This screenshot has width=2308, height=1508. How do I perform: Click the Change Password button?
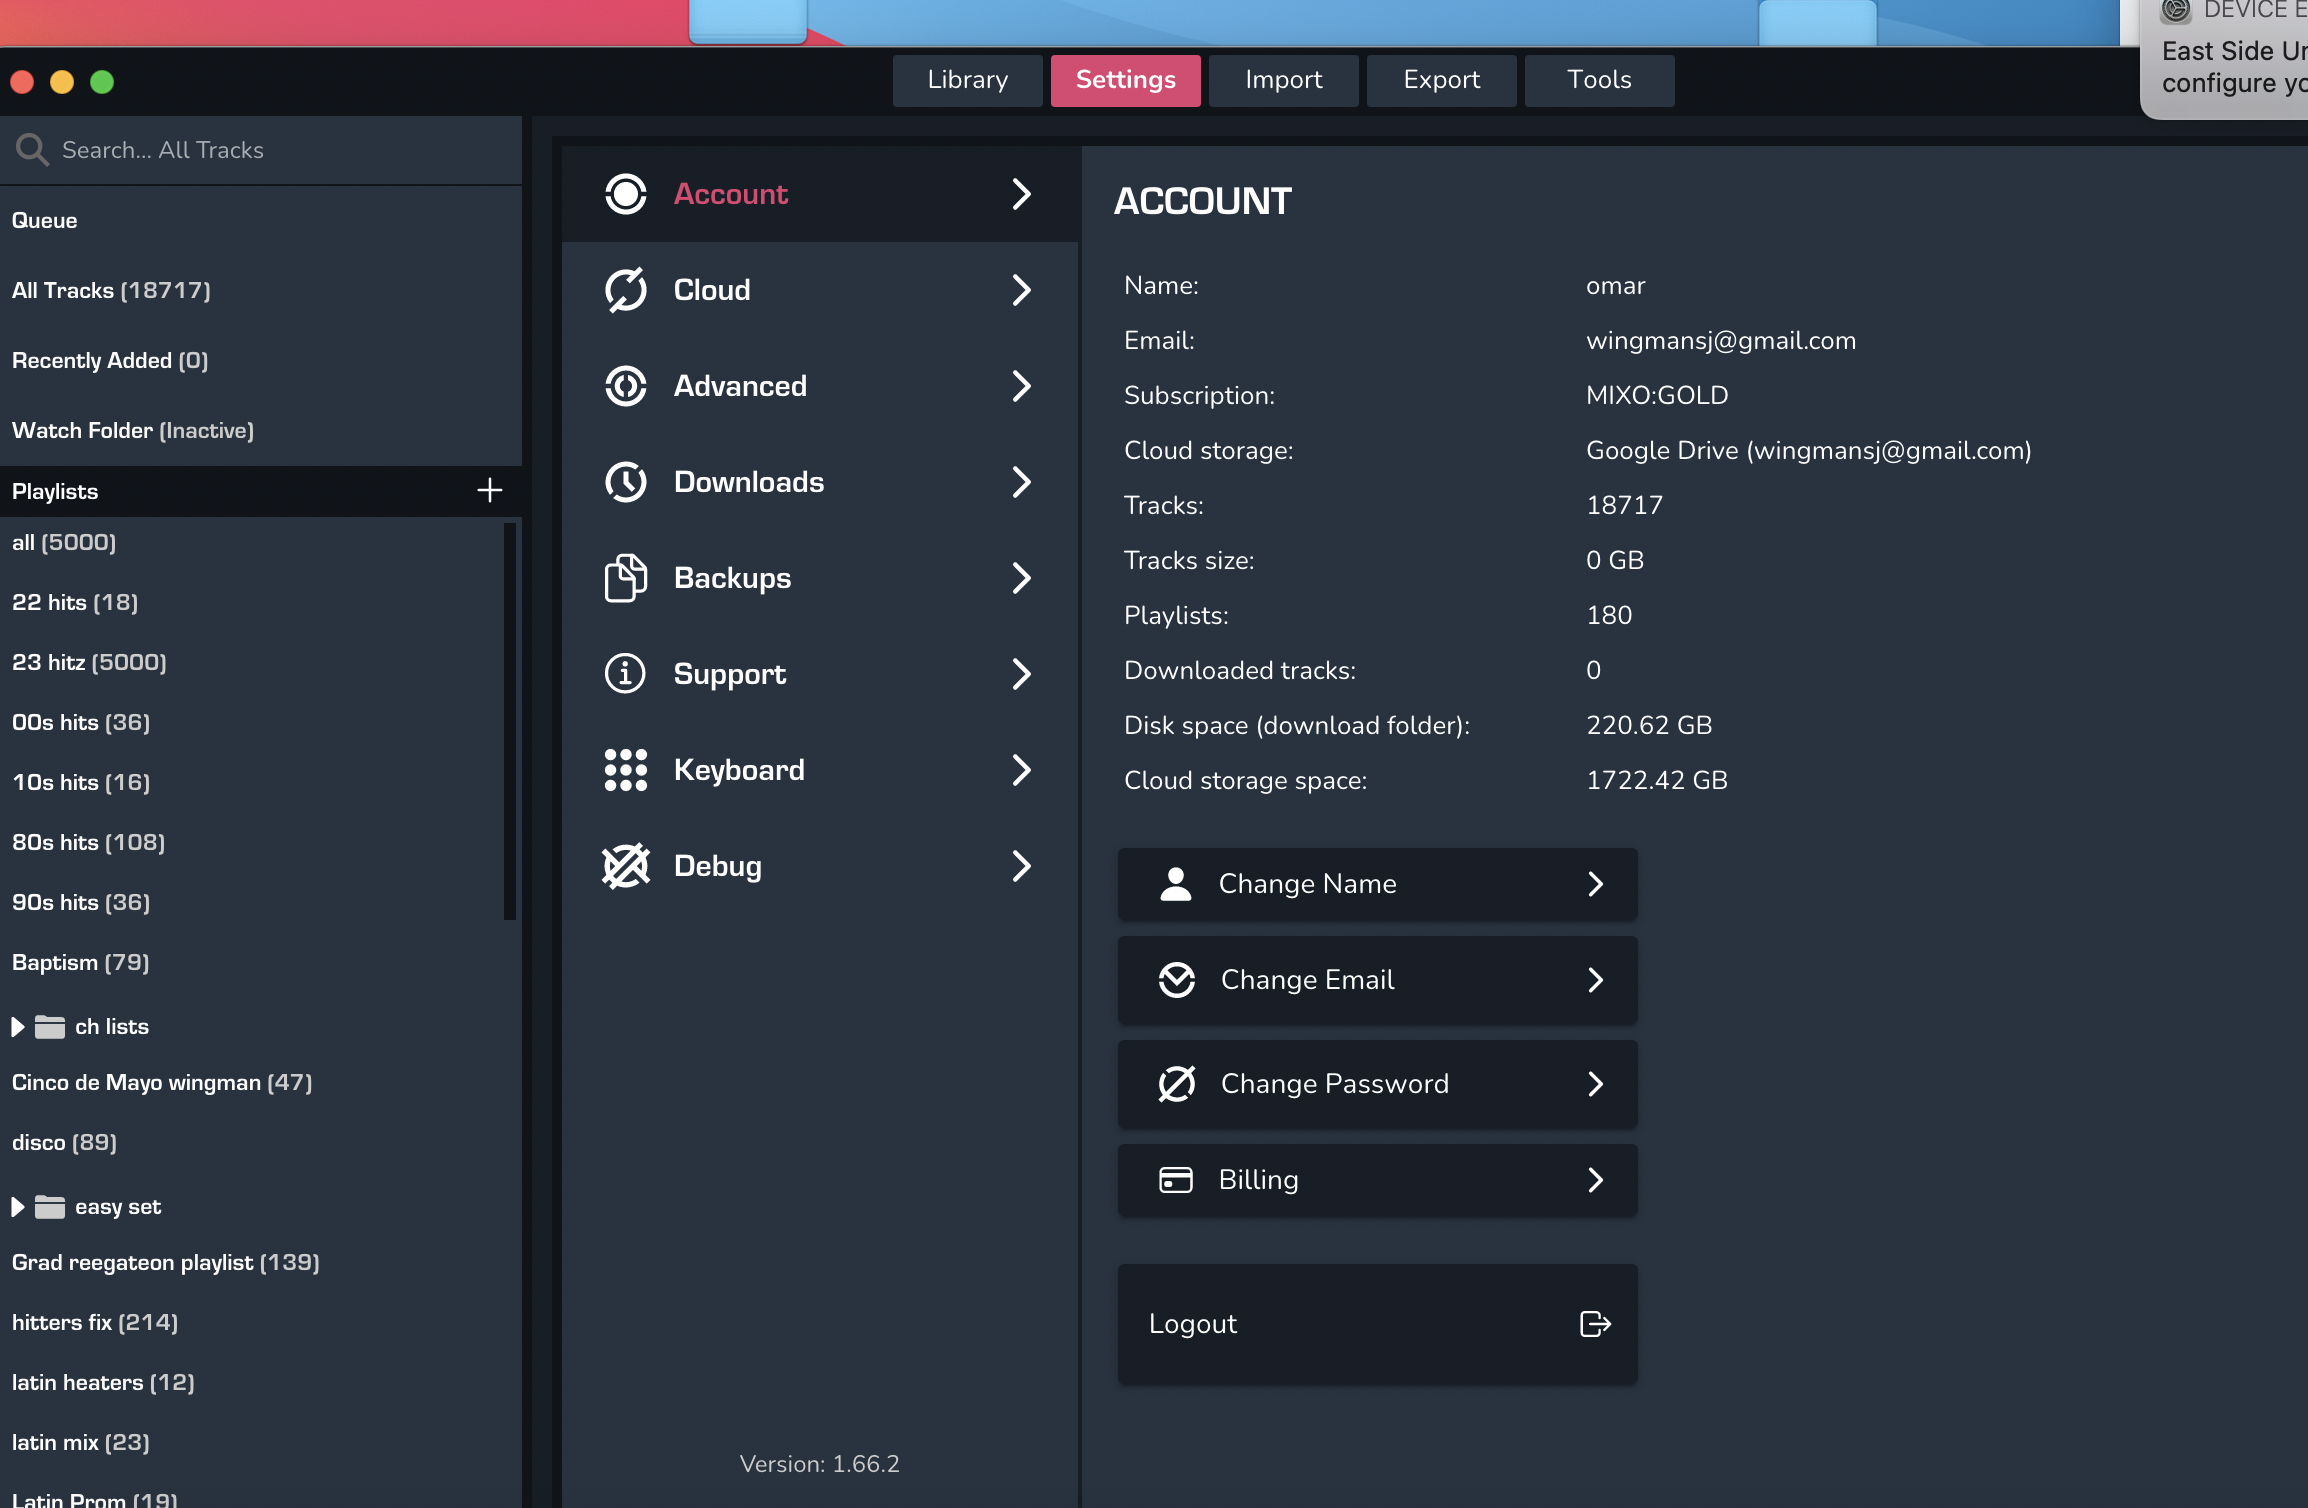[1377, 1084]
